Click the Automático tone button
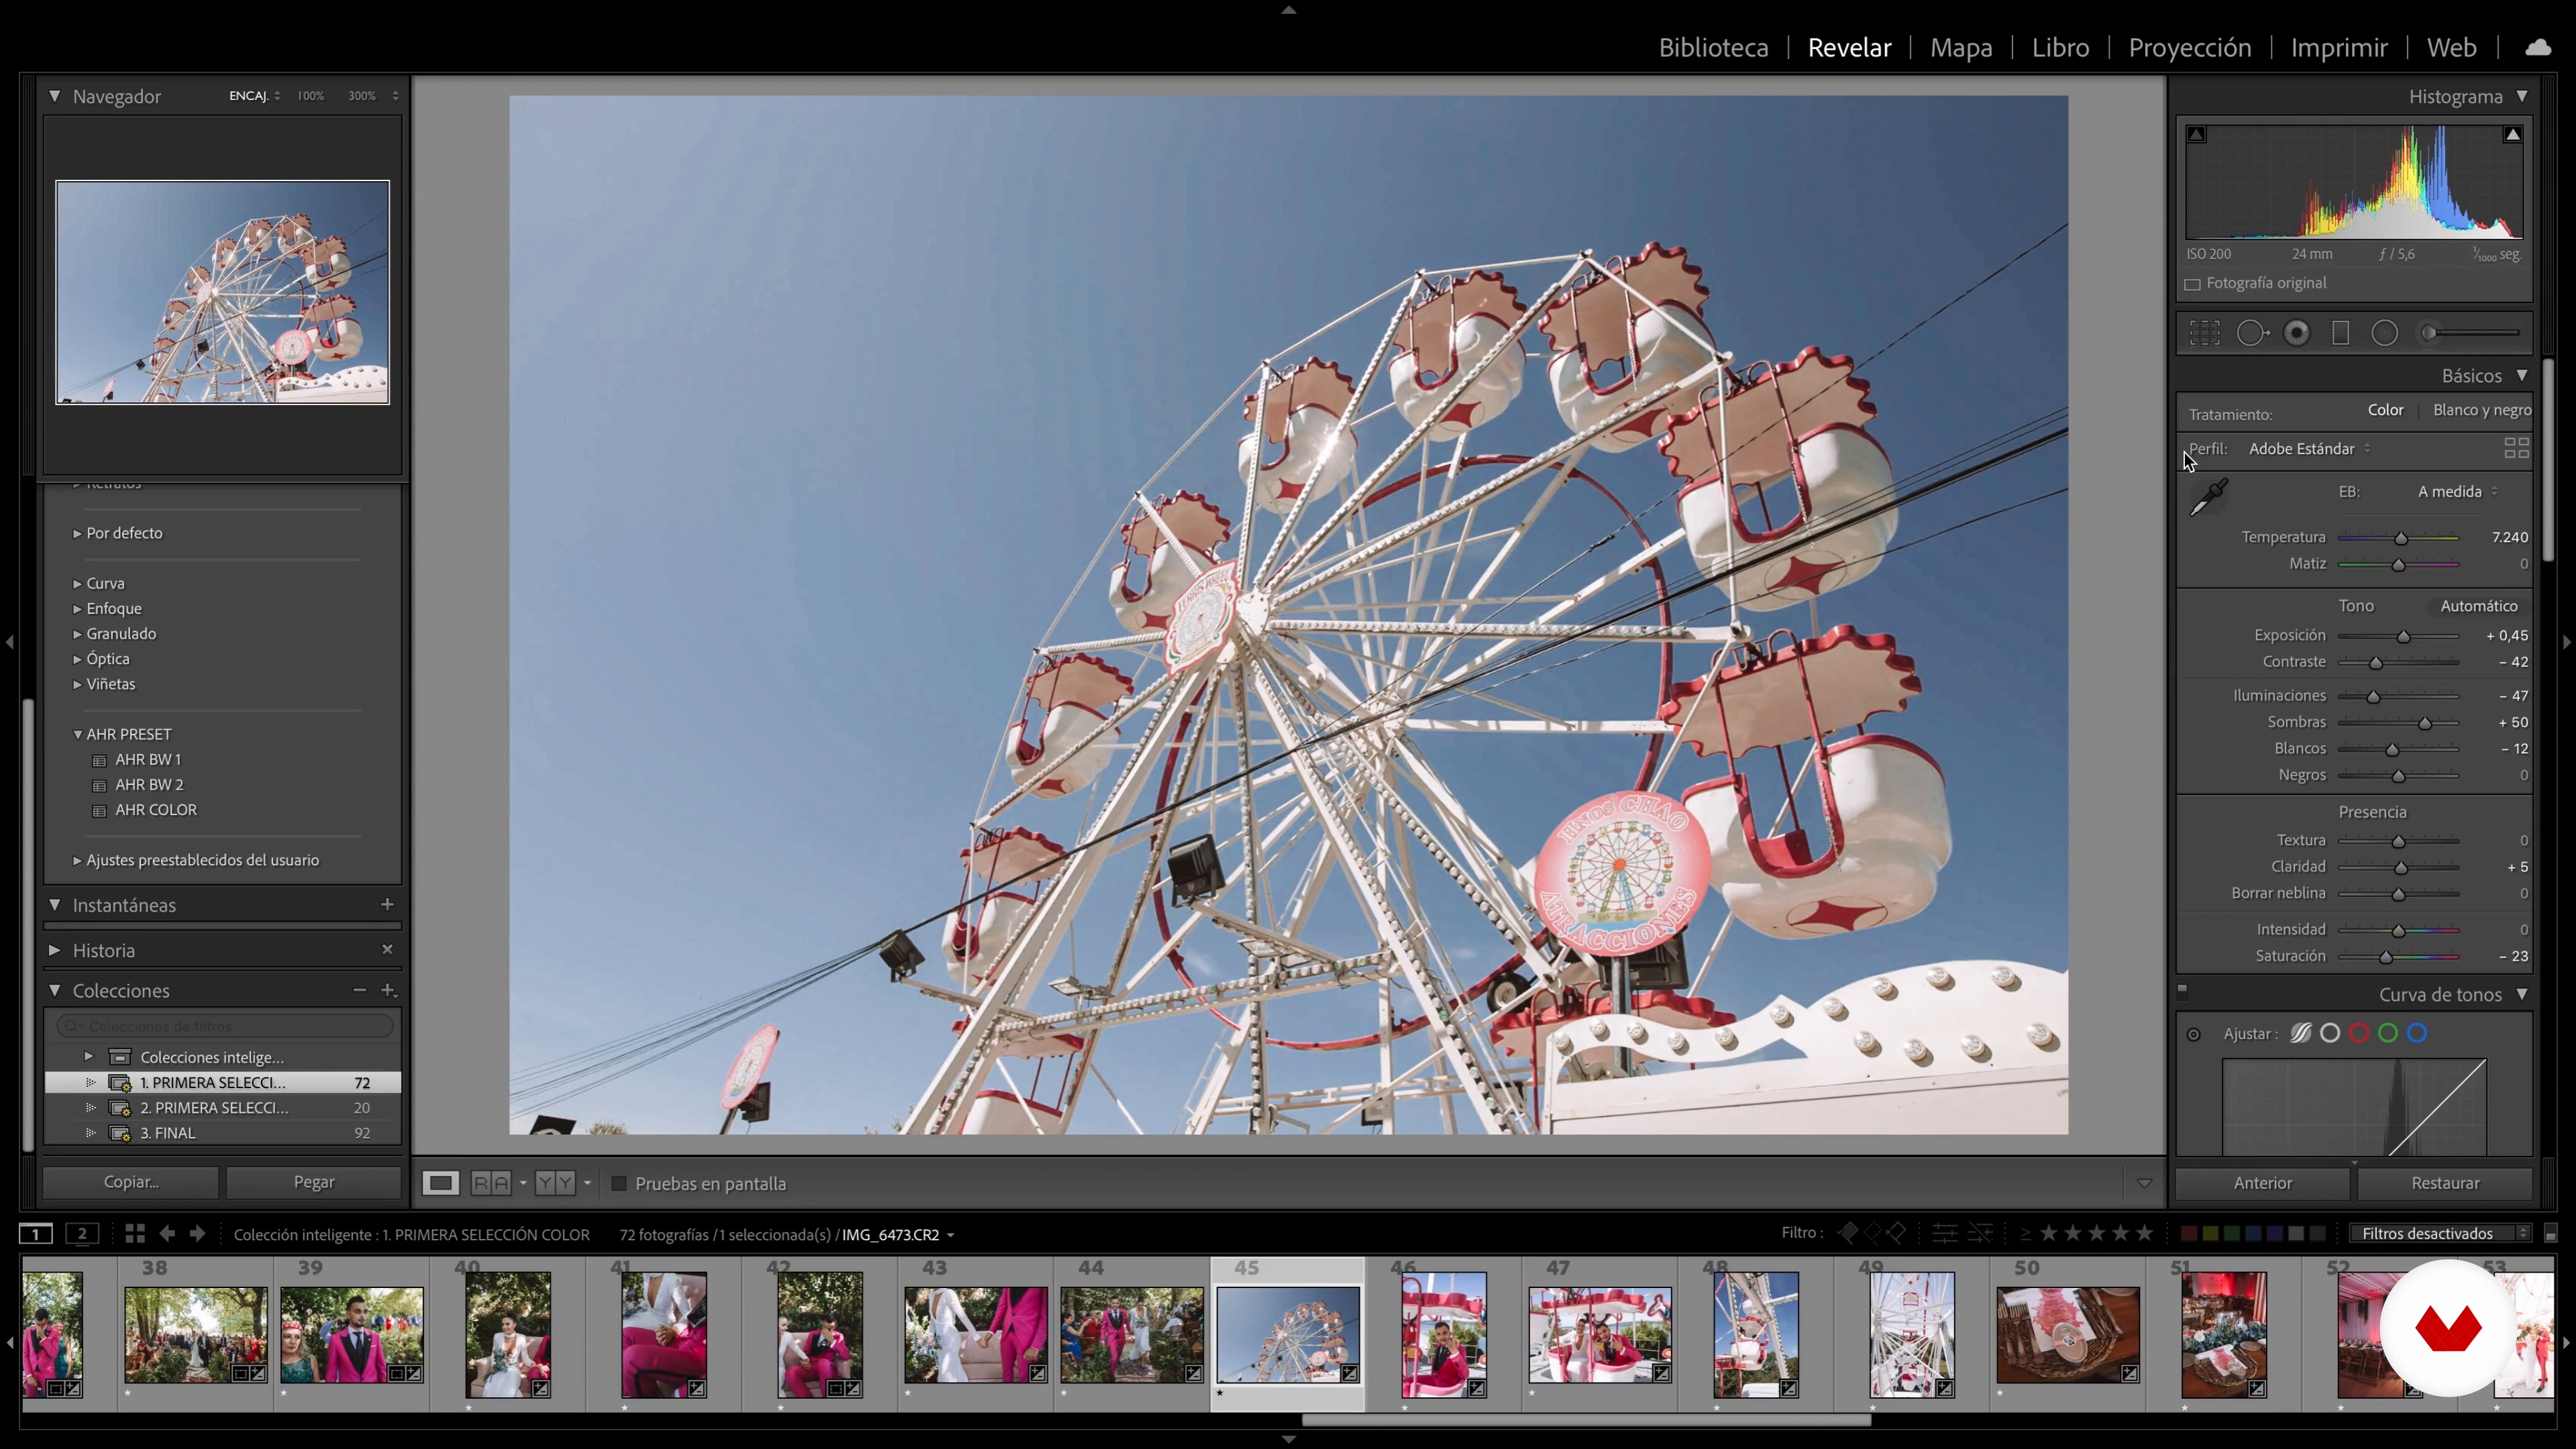The image size is (2576, 1449). click(2479, 606)
